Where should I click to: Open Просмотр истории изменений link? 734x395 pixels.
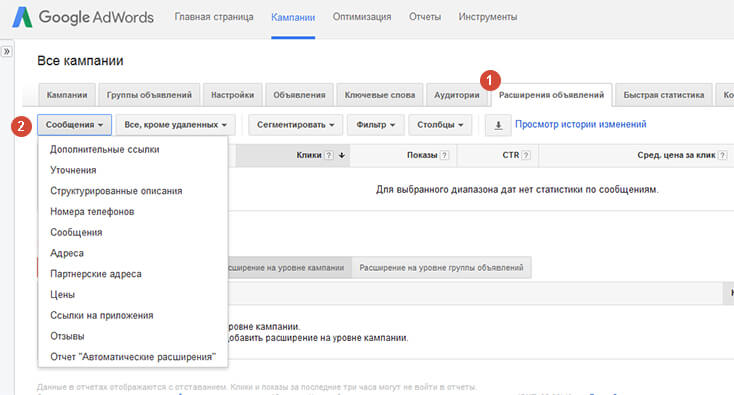click(x=580, y=124)
